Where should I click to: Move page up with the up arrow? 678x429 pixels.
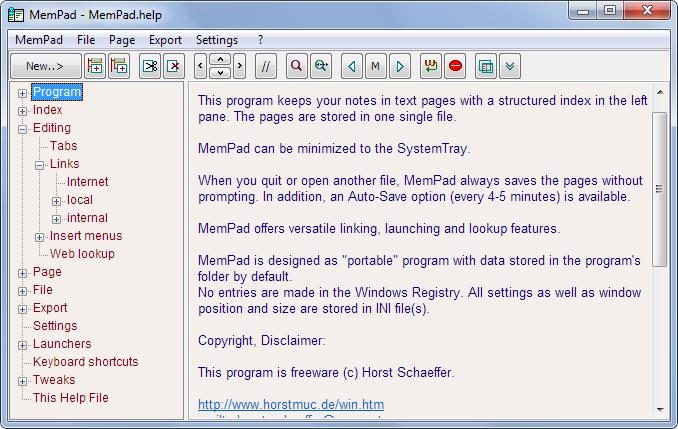coord(220,60)
